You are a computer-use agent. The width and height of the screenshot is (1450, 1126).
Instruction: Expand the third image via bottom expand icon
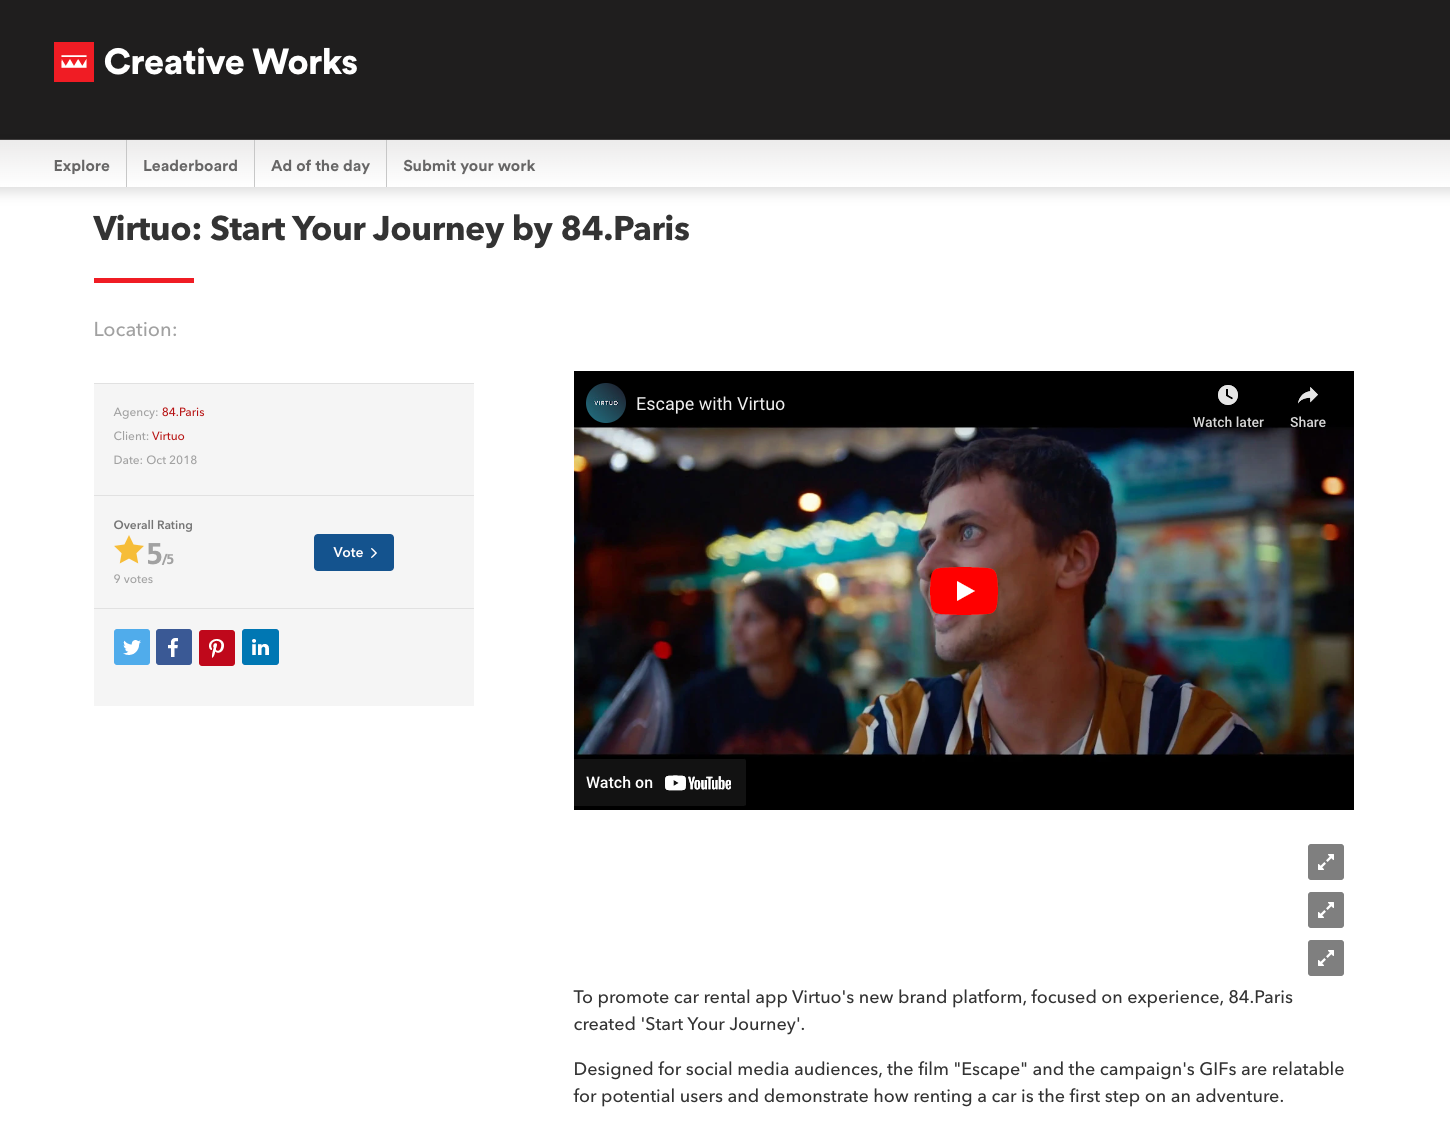pyautogui.click(x=1326, y=958)
